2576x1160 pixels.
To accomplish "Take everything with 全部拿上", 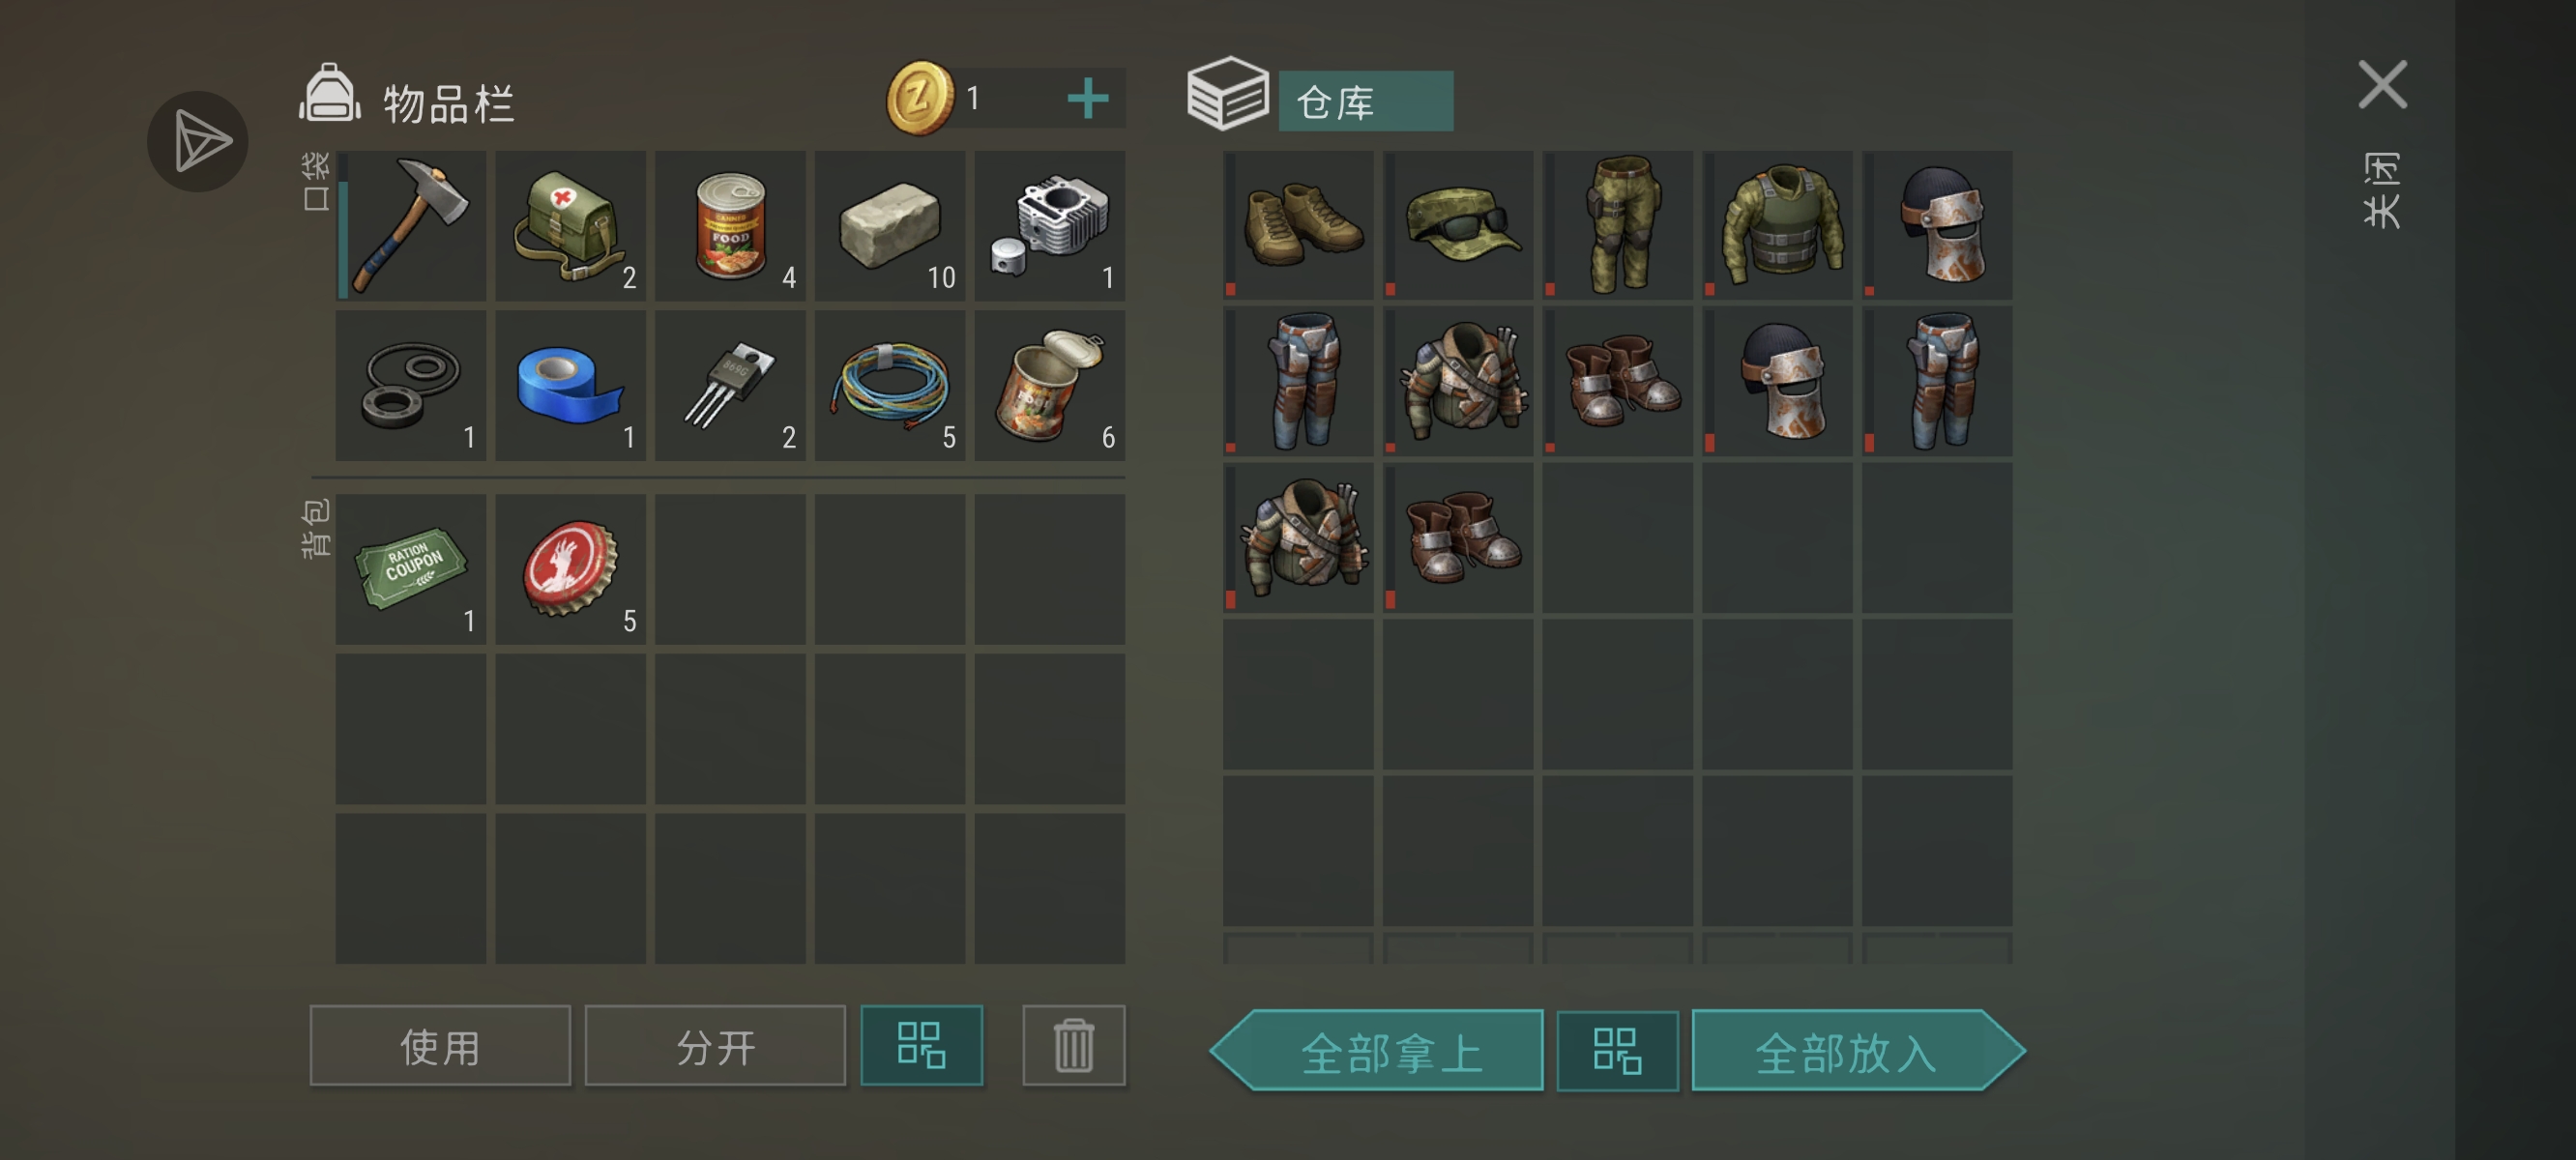I will tap(1377, 1051).
